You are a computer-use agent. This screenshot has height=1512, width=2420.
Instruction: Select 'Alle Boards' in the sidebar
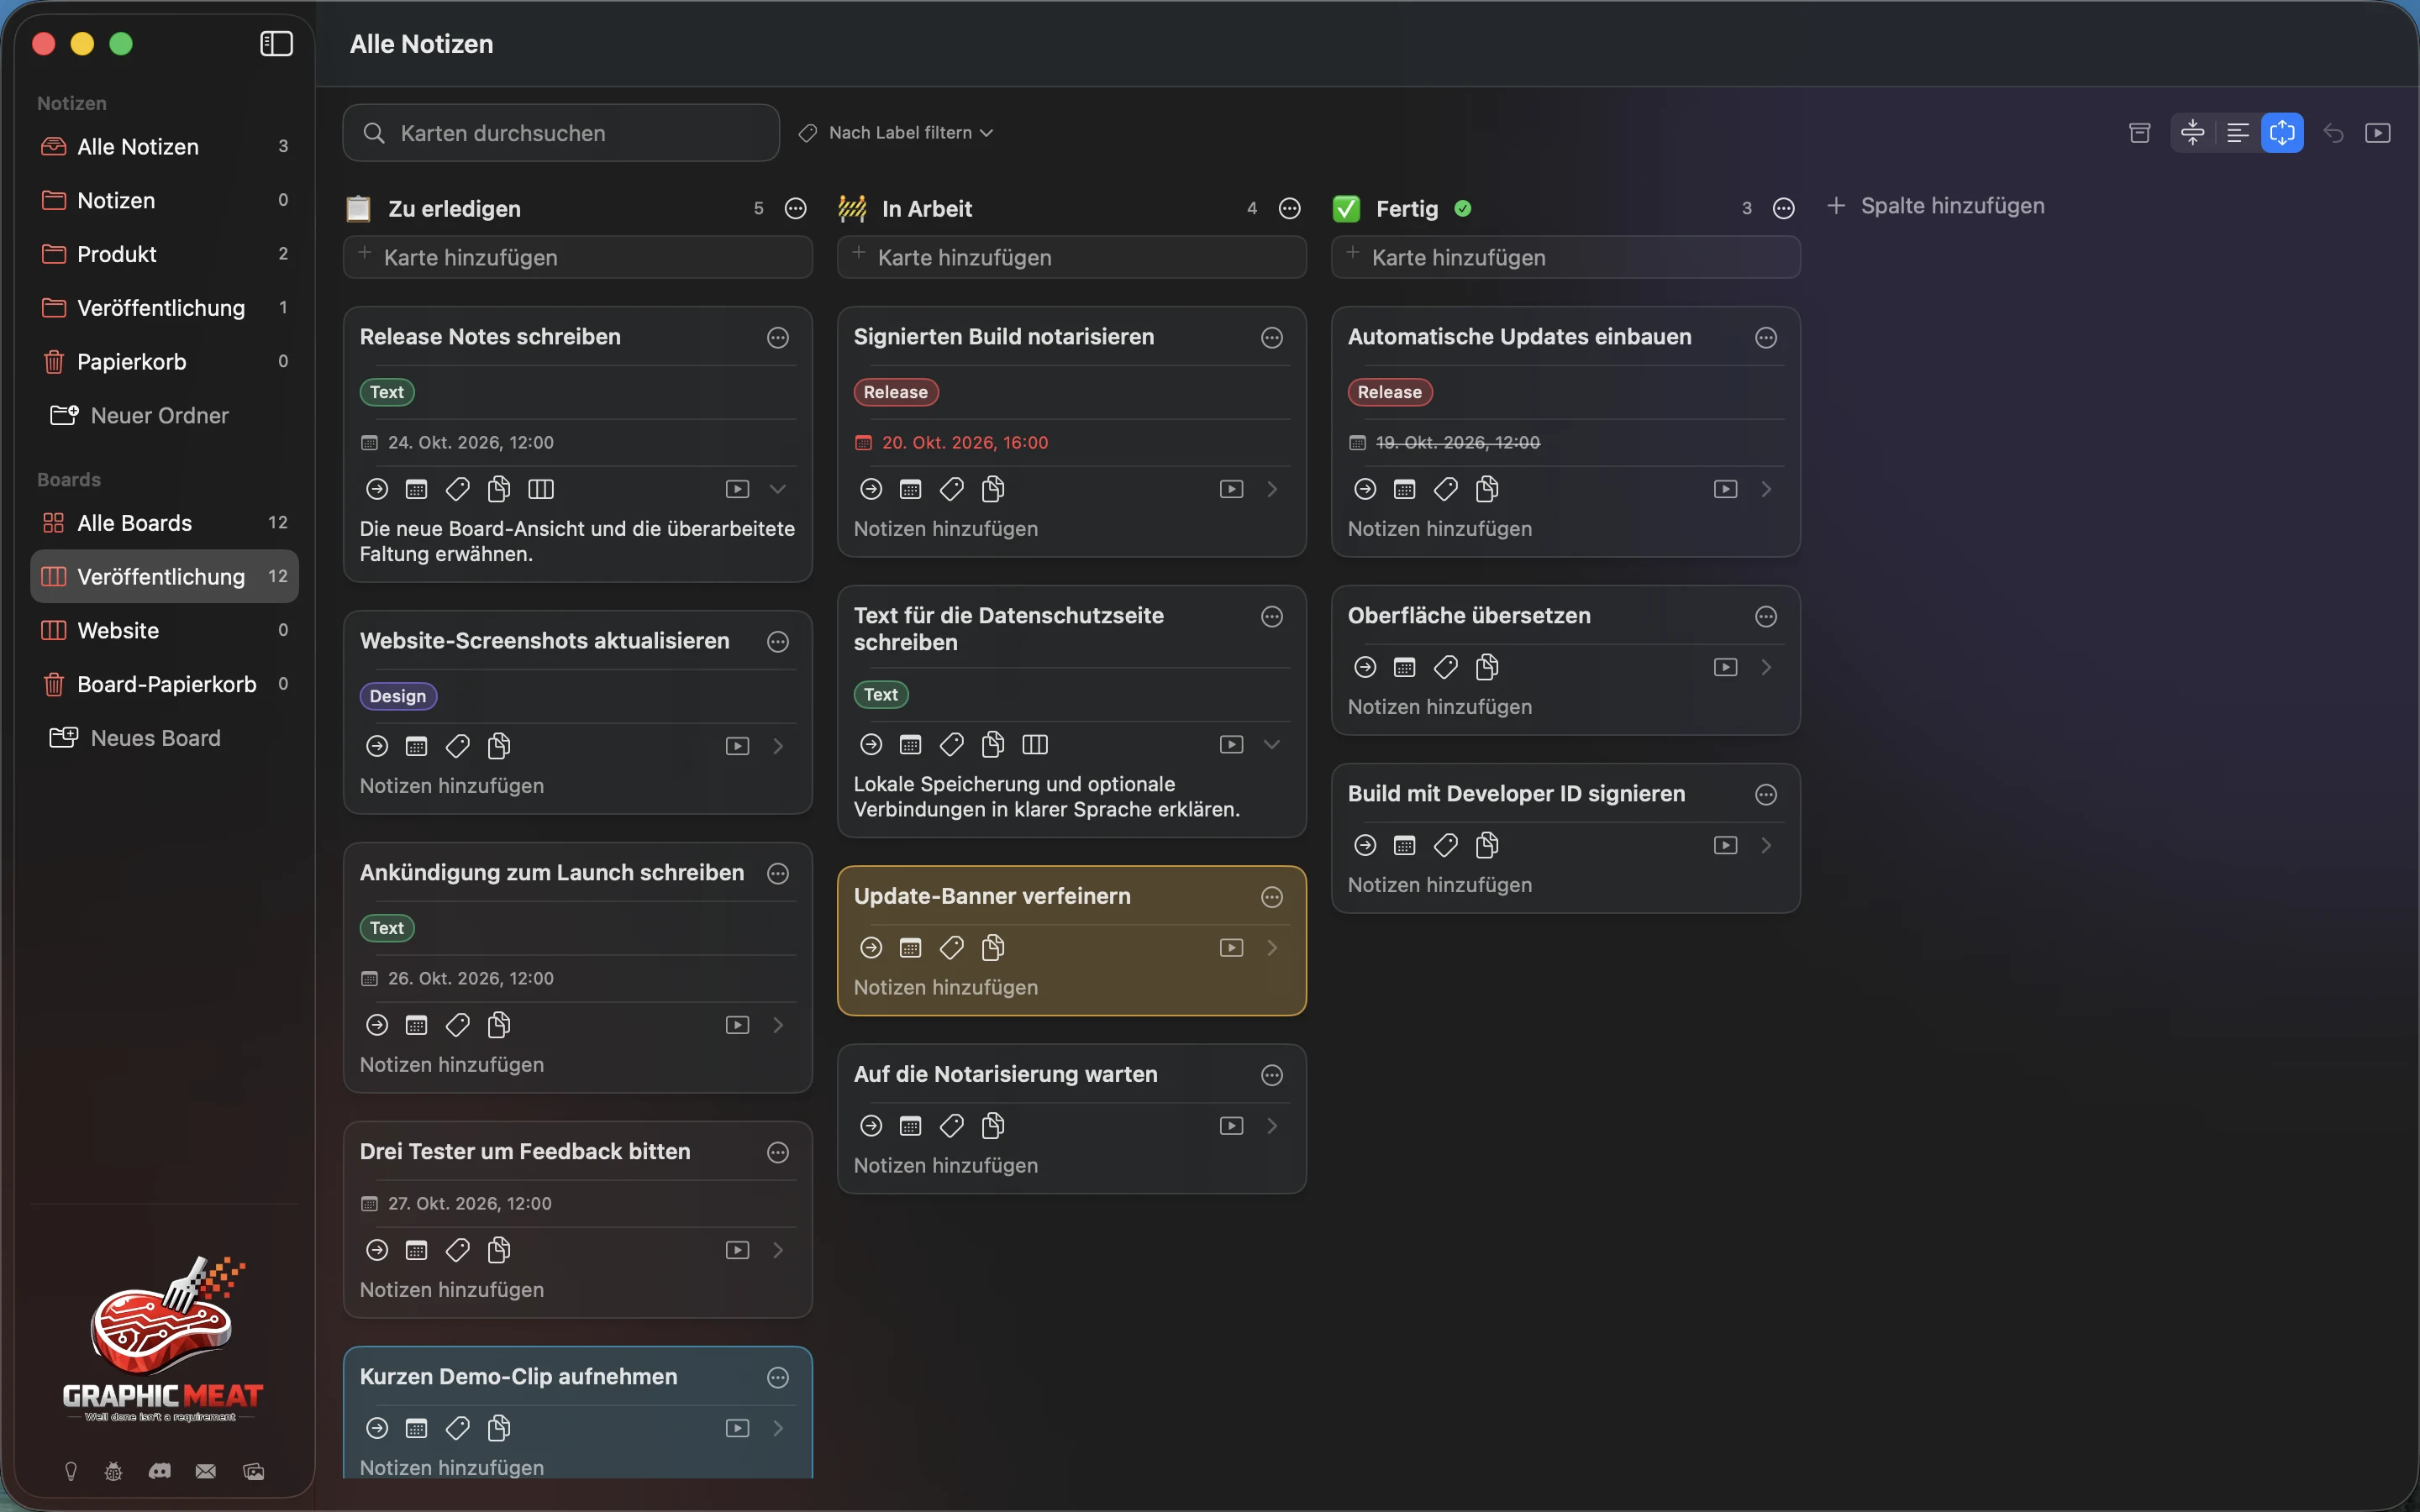click(x=164, y=523)
